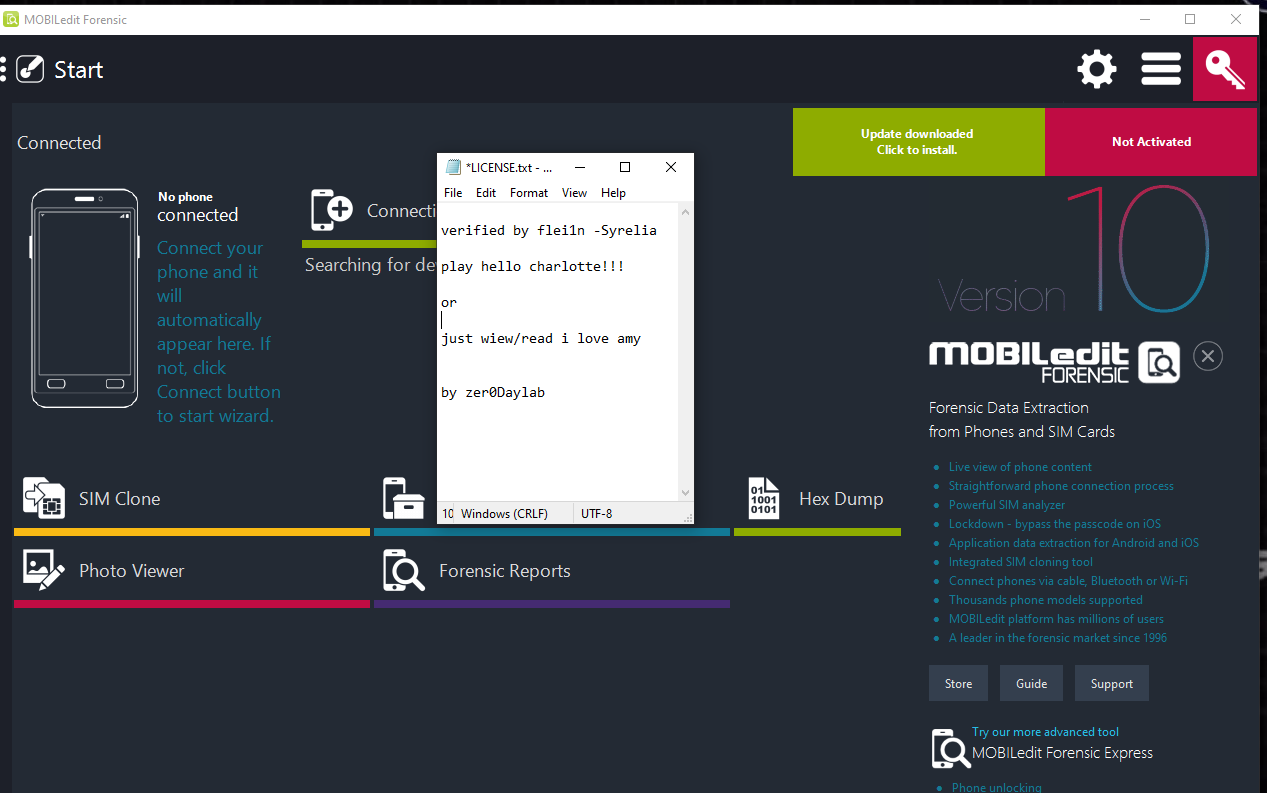Click 'Lockdown - bypass the passcode on iOS'
This screenshot has width=1267, height=793.
pyautogui.click(x=1055, y=524)
